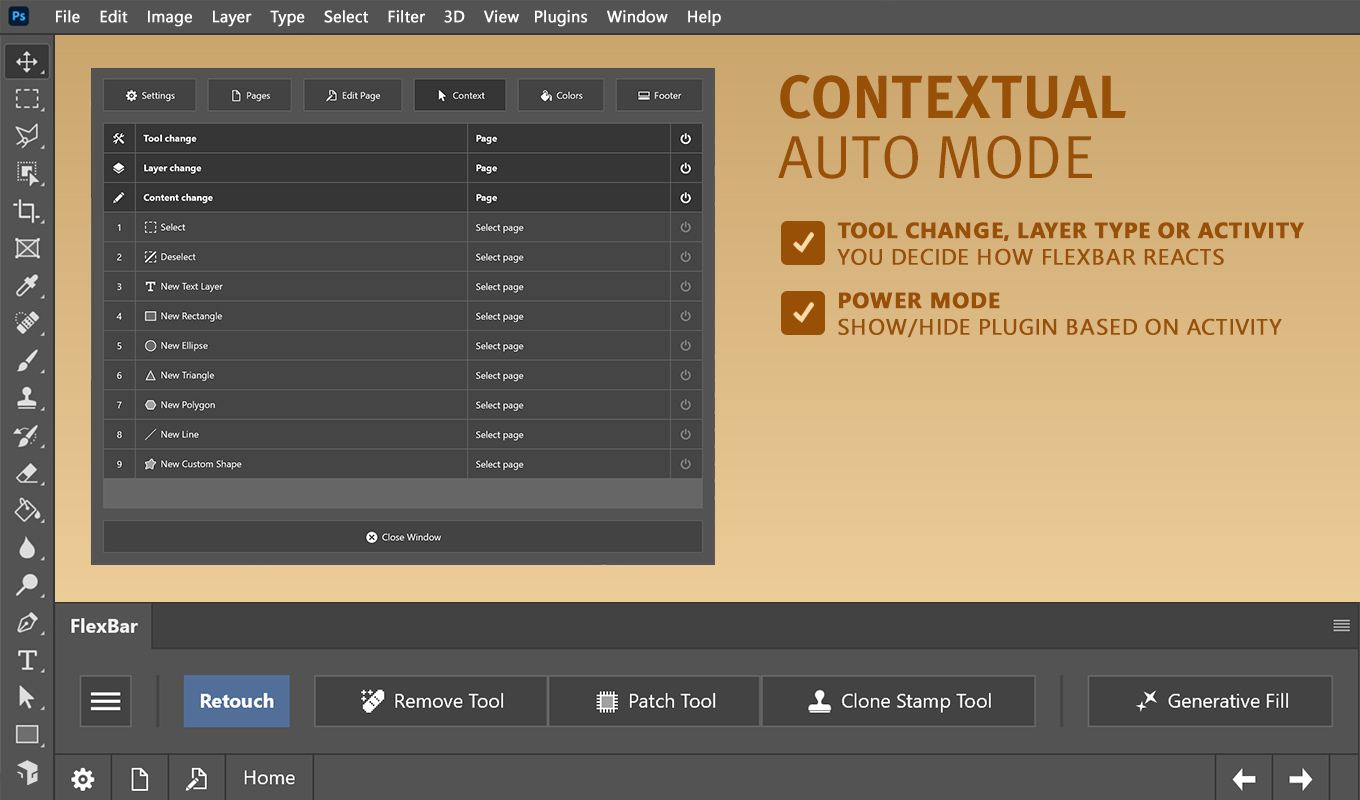Open Select page dropdown for Deselect row
Image resolution: width=1360 pixels, height=800 pixels.
pyautogui.click(x=569, y=257)
